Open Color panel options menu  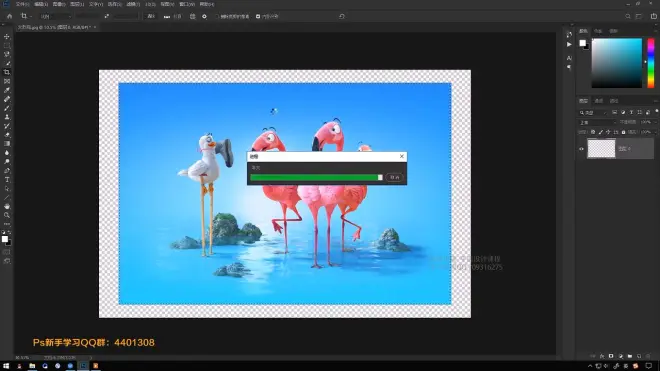point(656,31)
